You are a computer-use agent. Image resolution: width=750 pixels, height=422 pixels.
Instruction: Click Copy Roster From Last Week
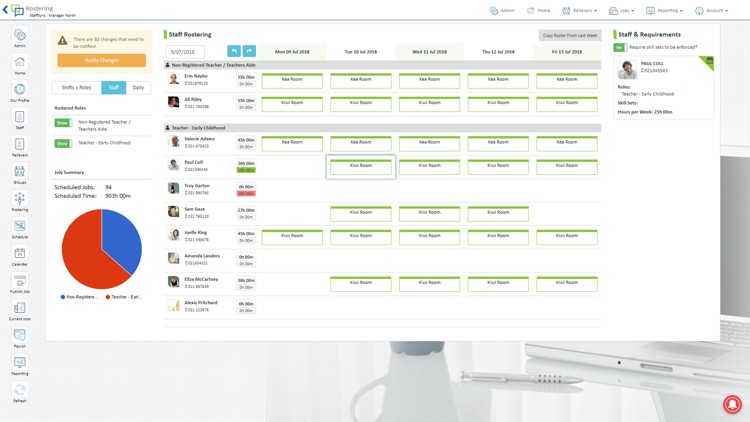[570, 35]
